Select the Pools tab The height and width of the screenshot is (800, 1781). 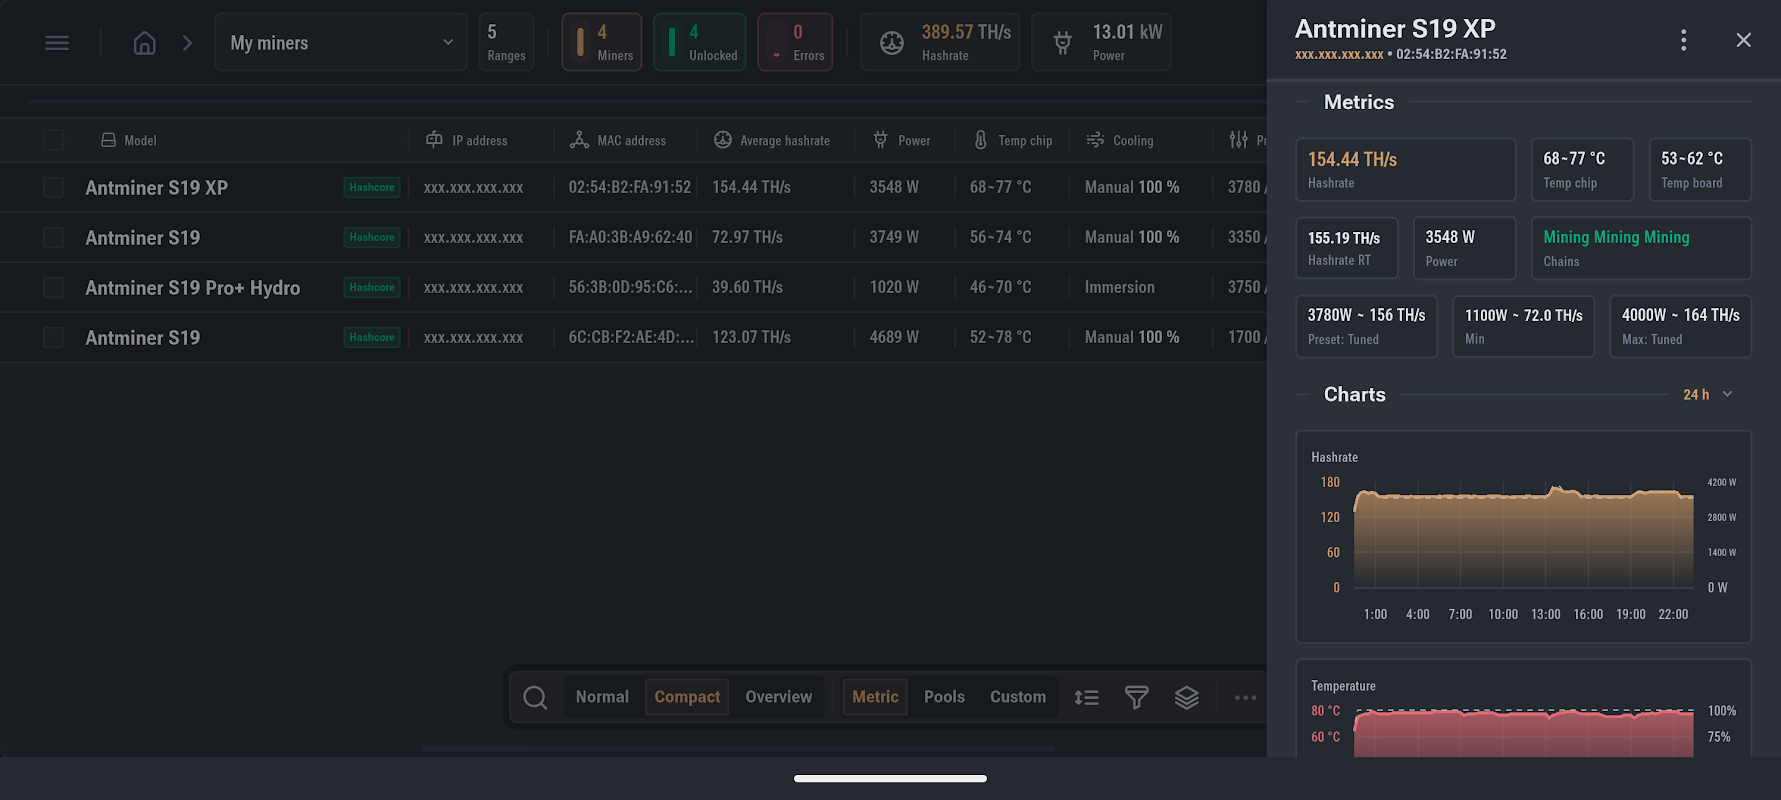[944, 697]
